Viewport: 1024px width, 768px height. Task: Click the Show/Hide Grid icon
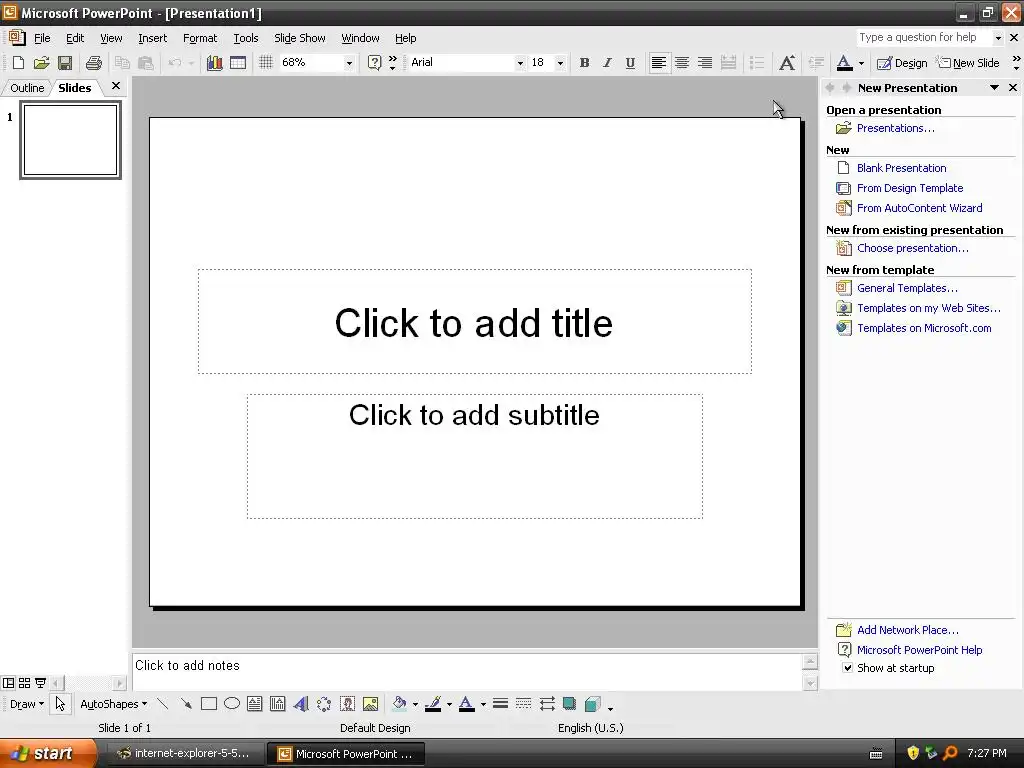click(x=265, y=63)
